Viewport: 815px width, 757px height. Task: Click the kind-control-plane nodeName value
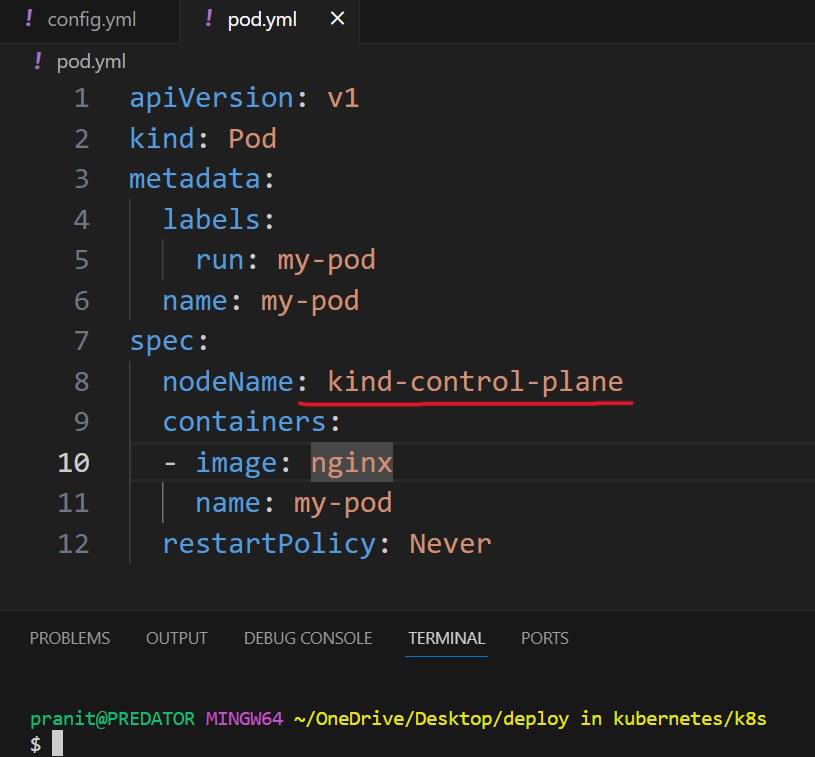tap(475, 381)
